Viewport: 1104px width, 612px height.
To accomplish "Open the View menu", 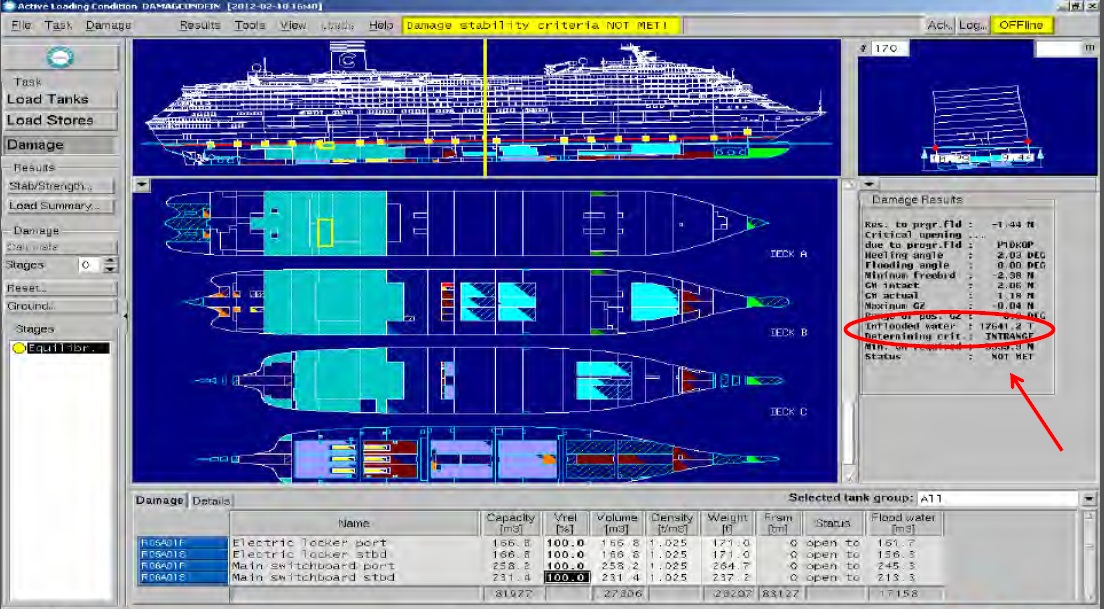I will pos(293,25).
